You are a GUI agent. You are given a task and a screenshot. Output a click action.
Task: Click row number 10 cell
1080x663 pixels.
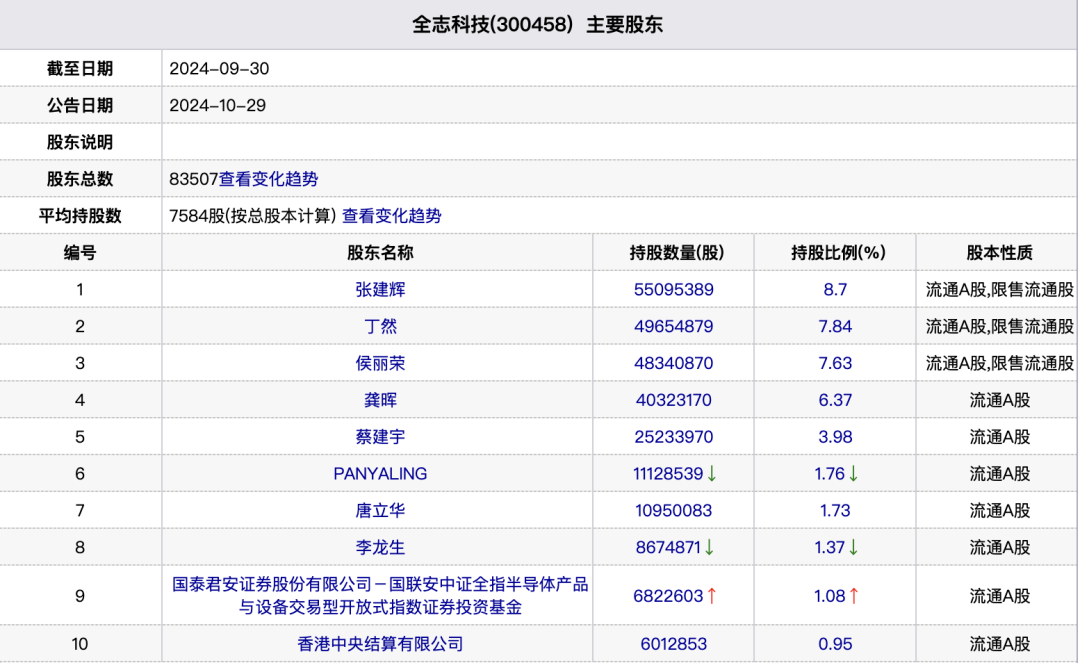(80, 644)
